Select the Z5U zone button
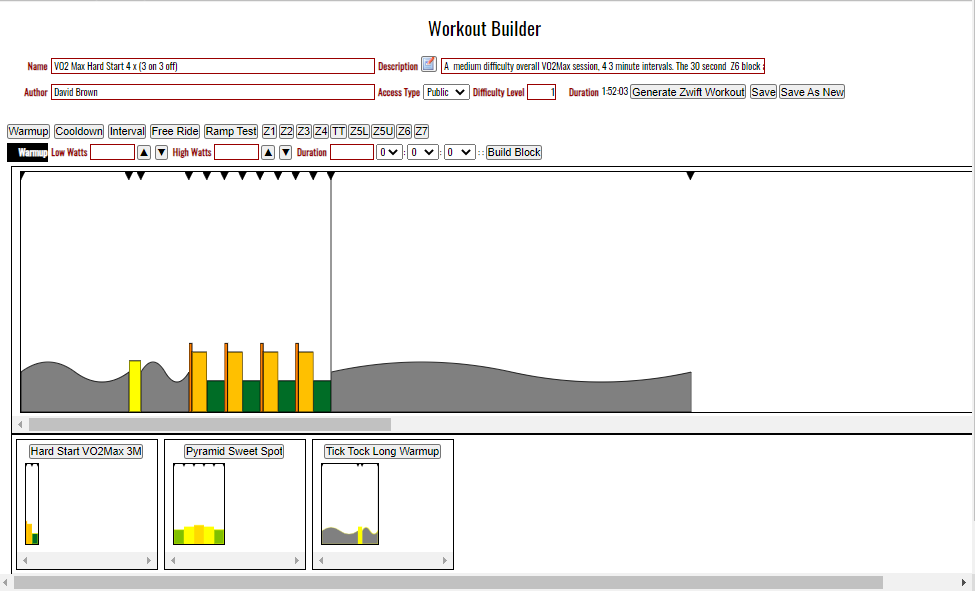 click(x=383, y=132)
